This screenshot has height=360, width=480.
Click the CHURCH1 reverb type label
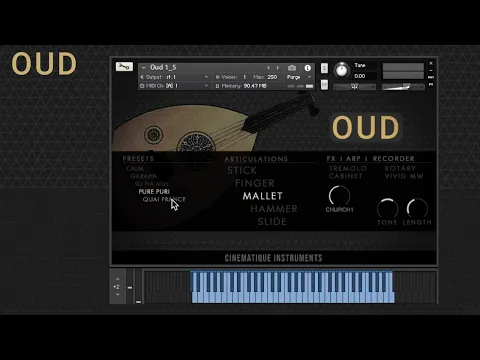click(339, 210)
